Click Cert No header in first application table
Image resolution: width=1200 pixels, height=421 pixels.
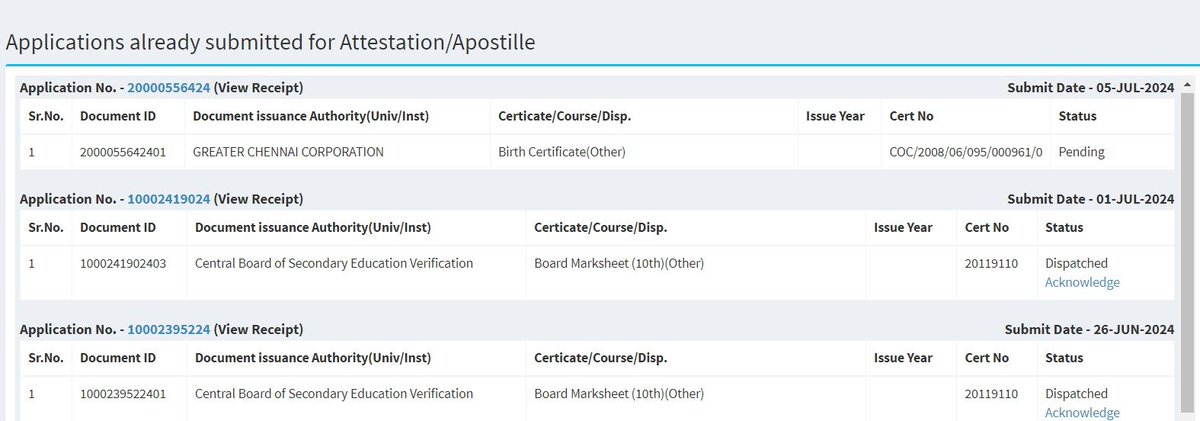pyautogui.click(x=911, y=116)
